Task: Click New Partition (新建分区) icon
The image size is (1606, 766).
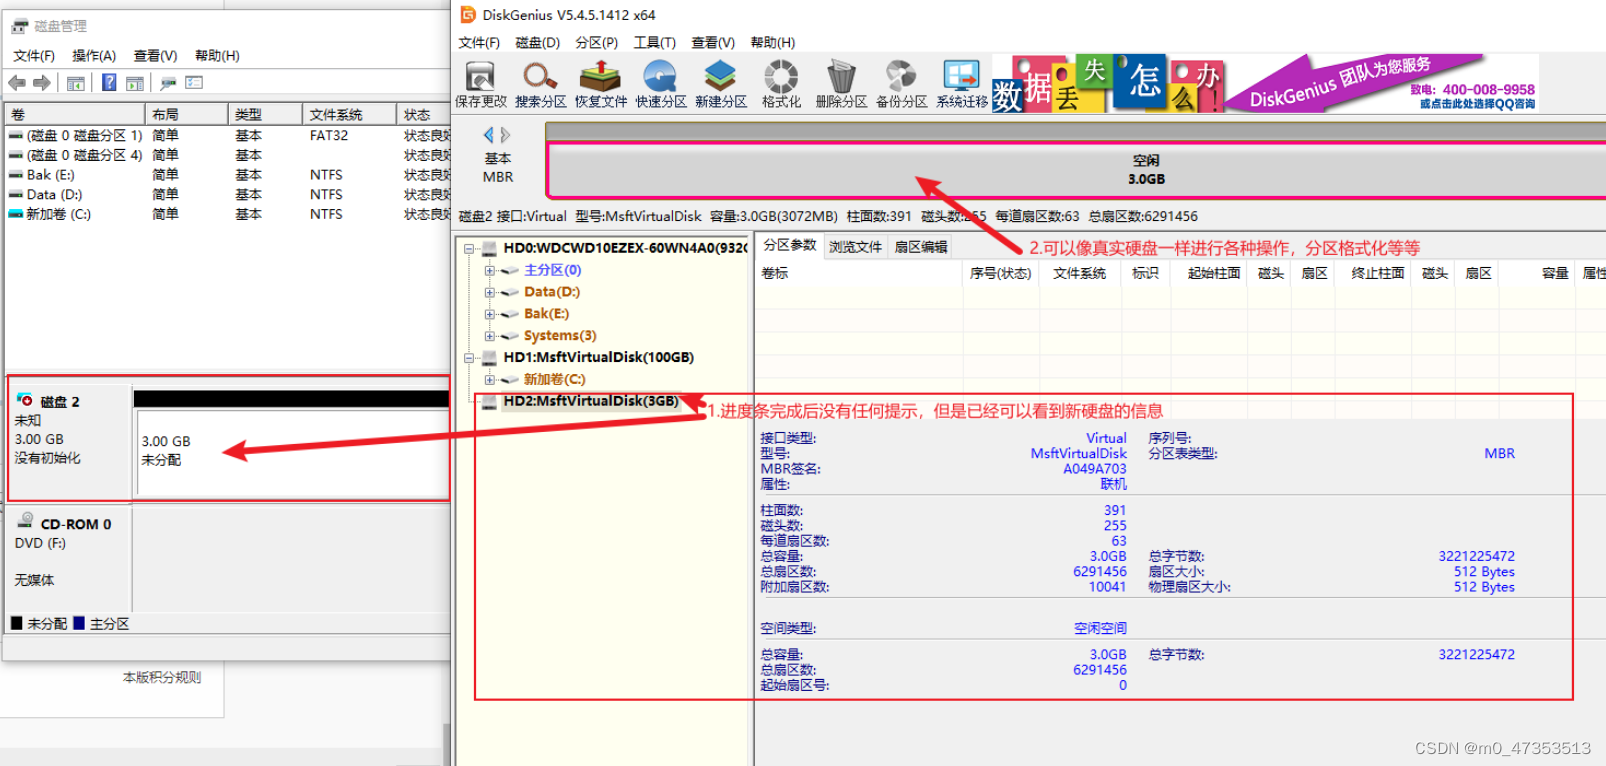Action: (x=720, y=84)
